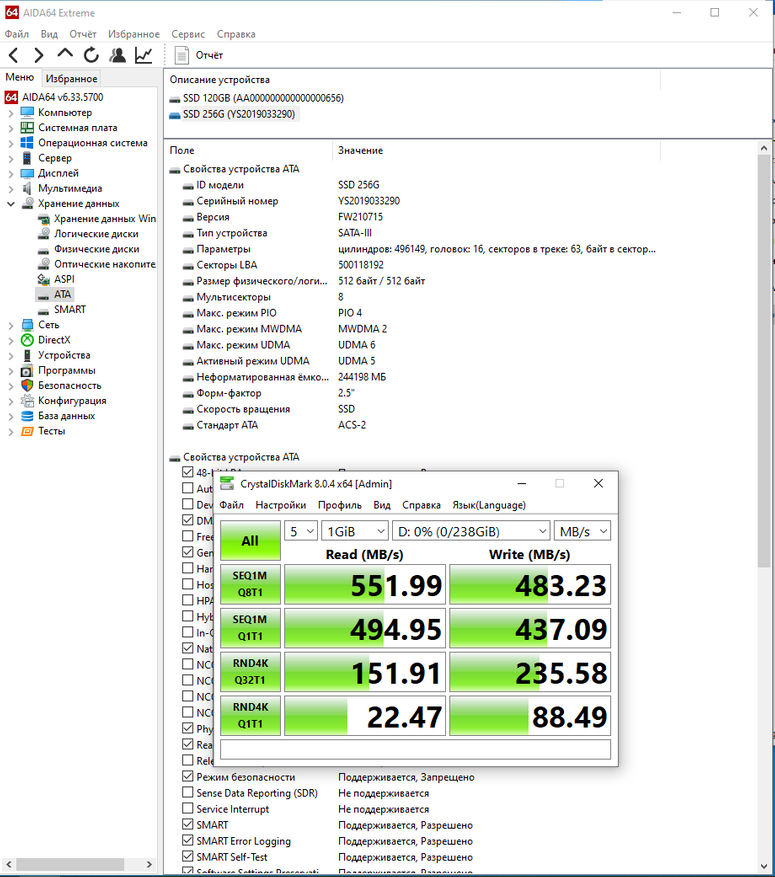The height and width of the screenshot is (877, 775).
Task: Toggle the SMART Self-Test checkbox
Action: (x=188, y=856)
